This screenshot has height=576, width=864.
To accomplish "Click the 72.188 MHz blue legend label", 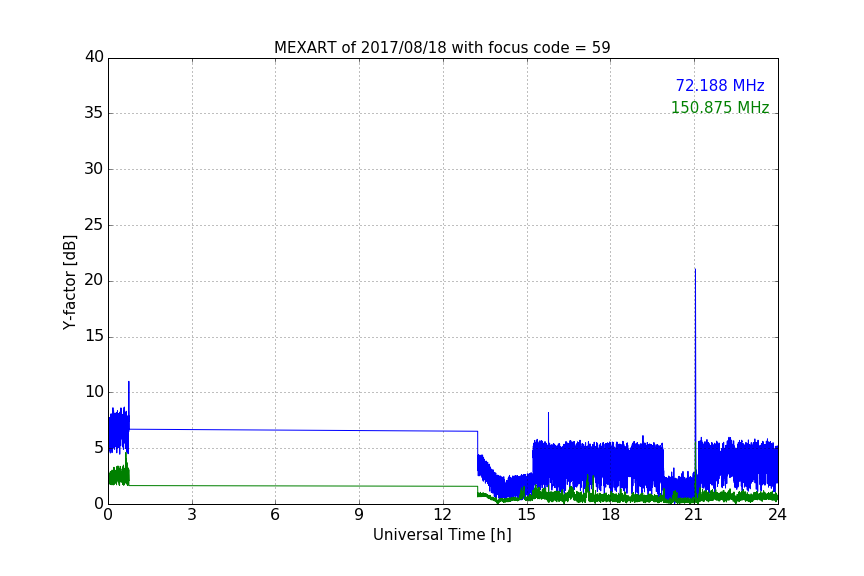I will click(x=720, y=85).
